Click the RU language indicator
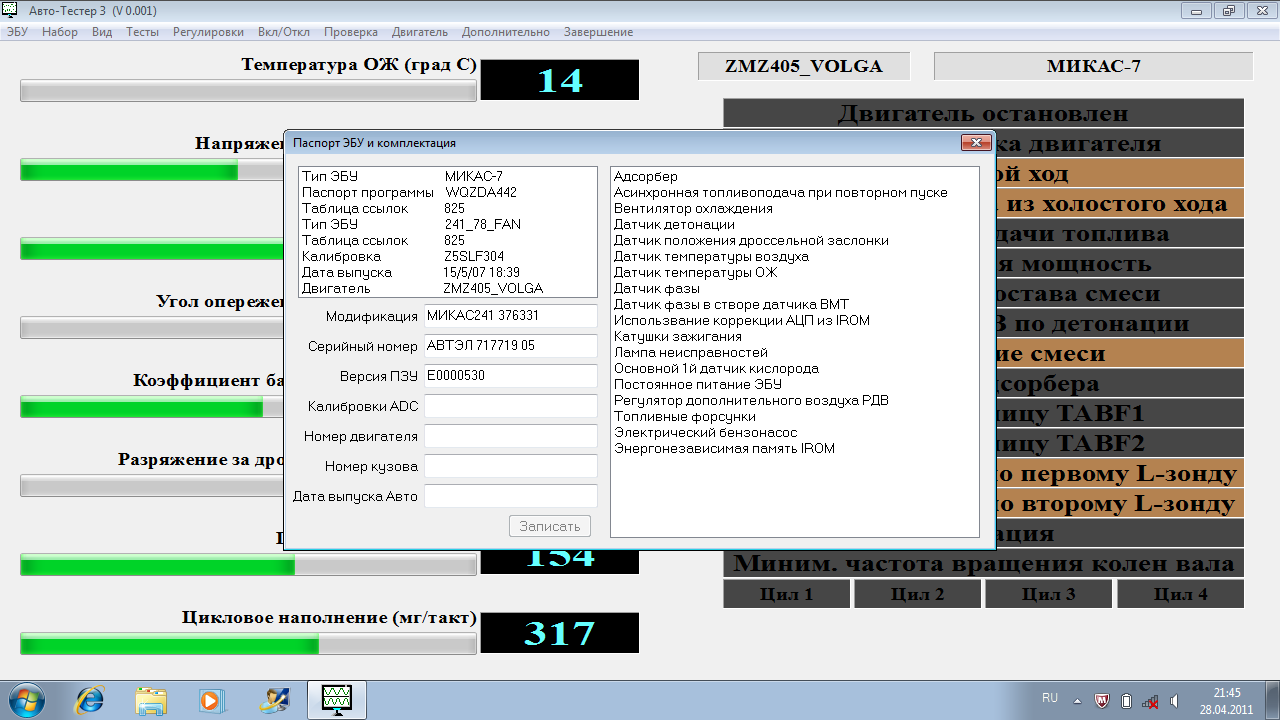The height and width of the screenshot is (720, 1280). 1050,697
